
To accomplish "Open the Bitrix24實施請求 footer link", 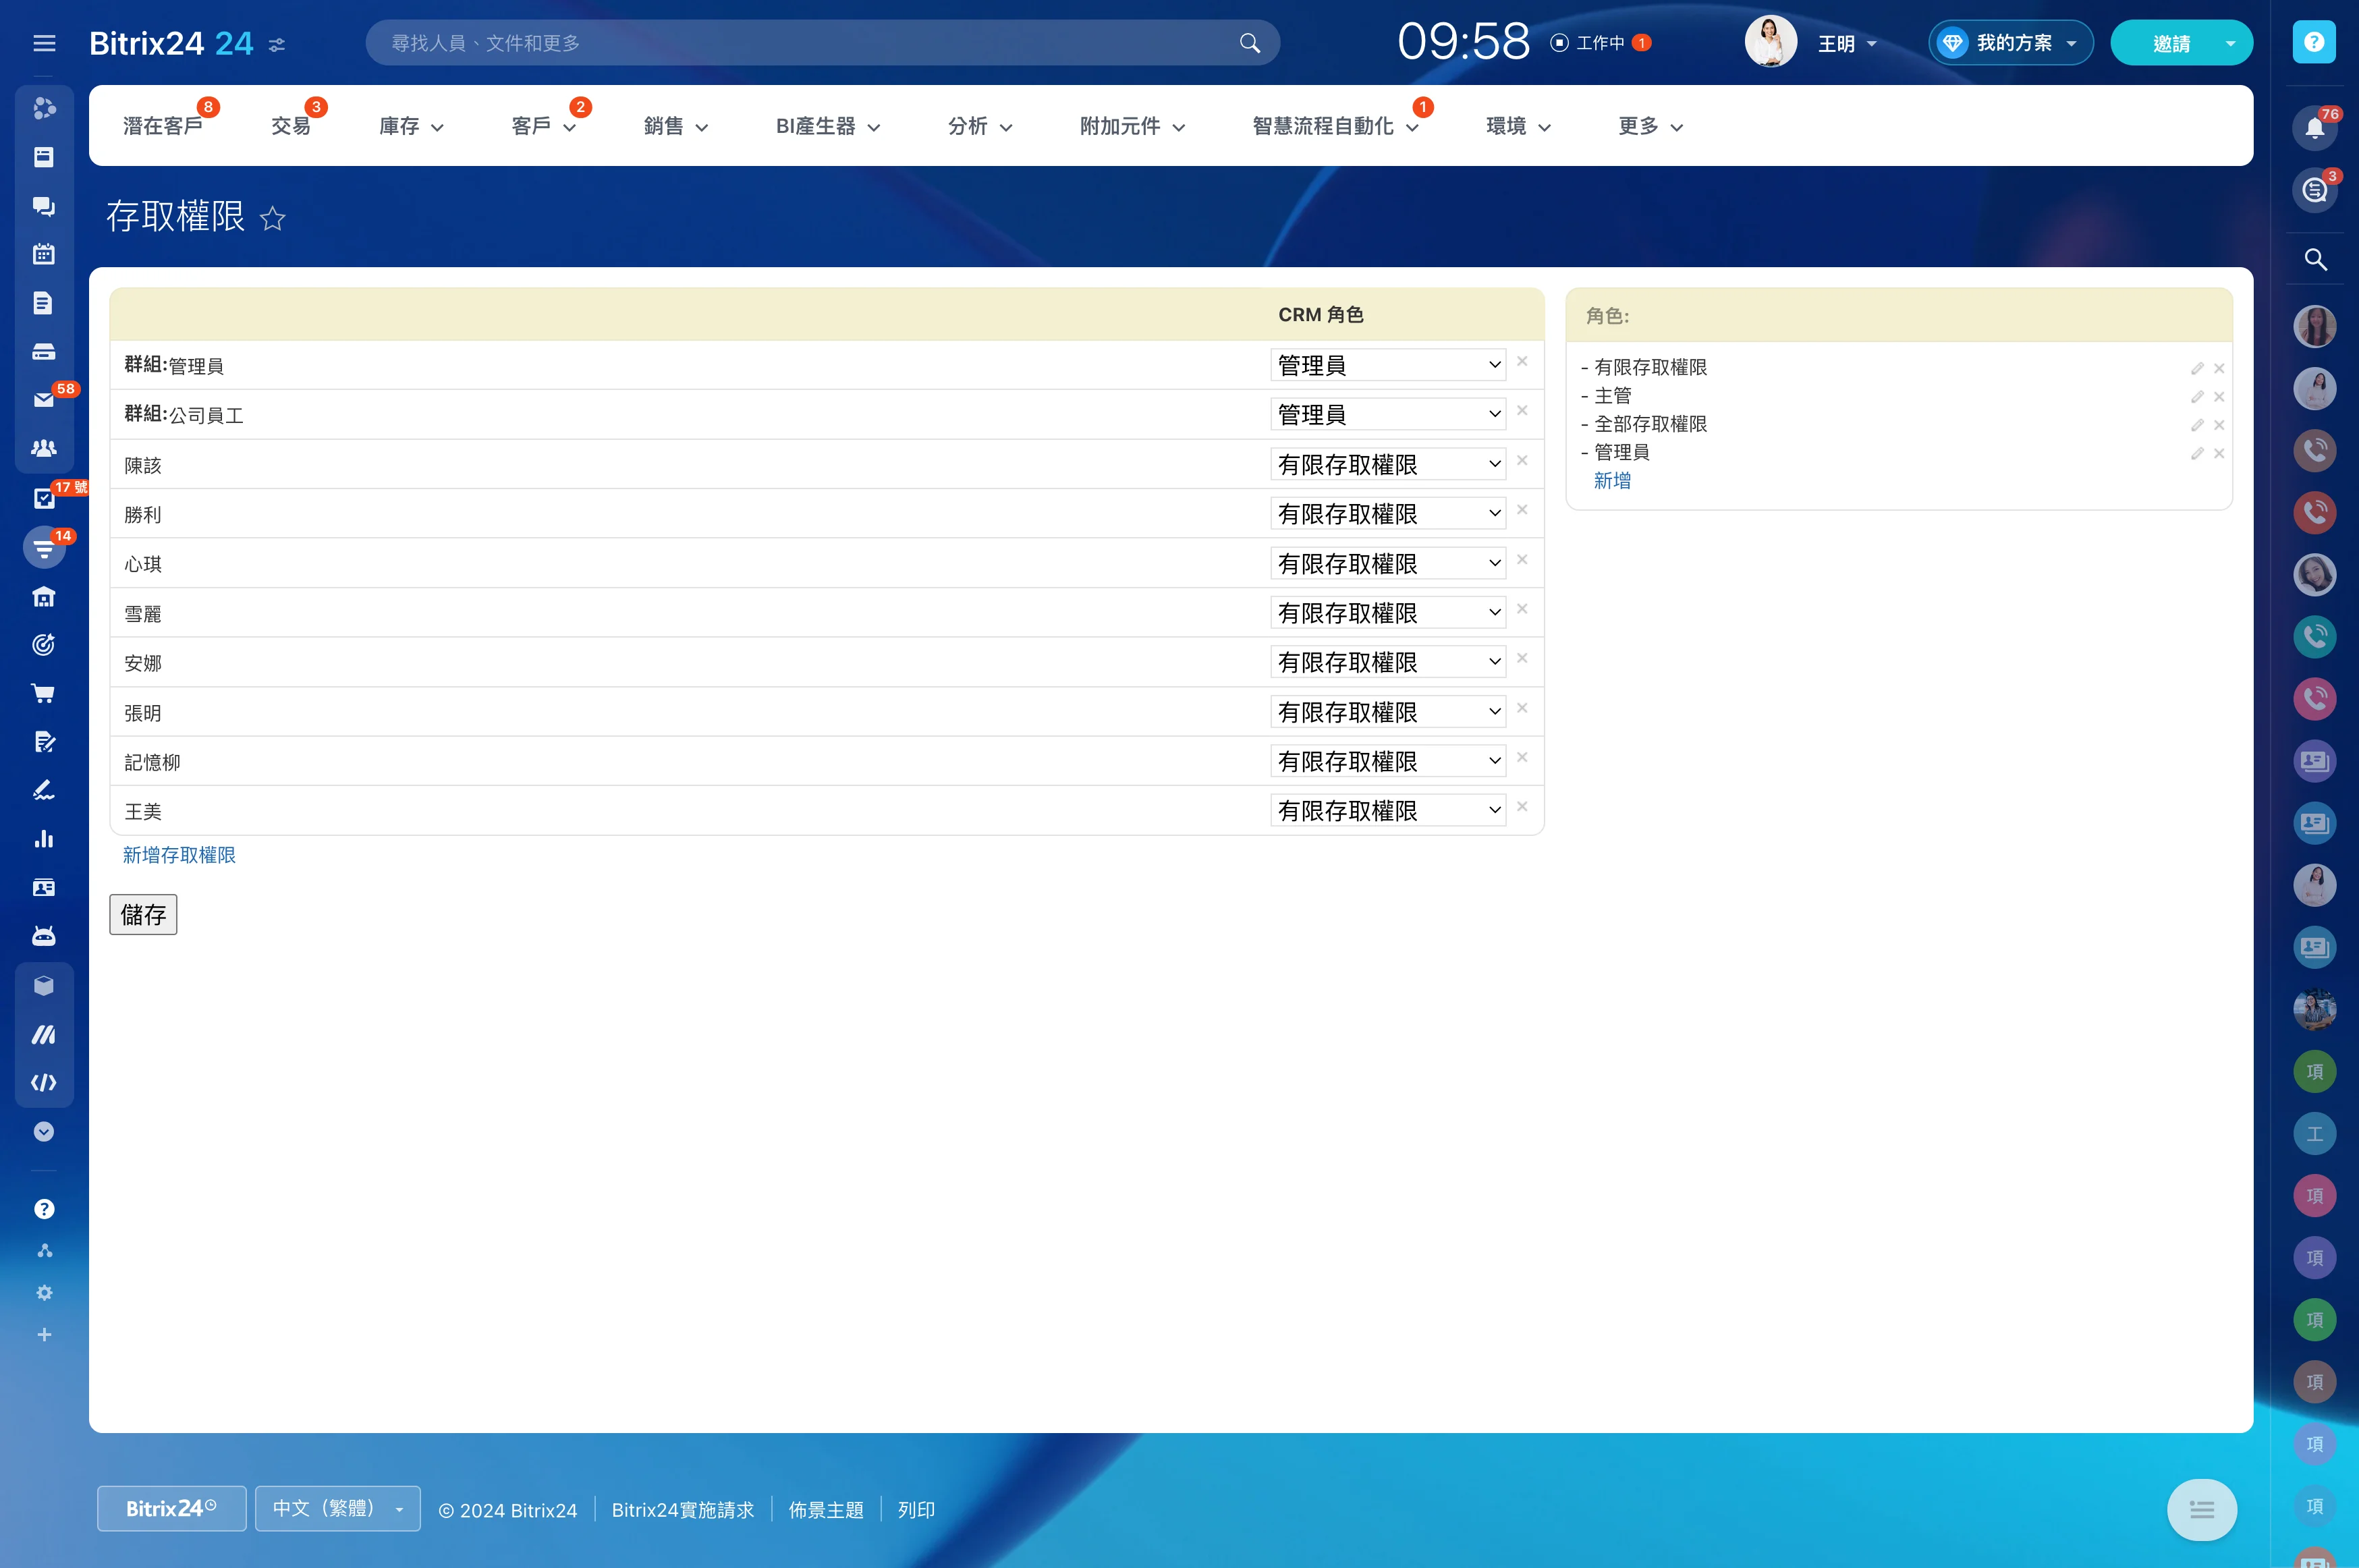I will pos(683,1510).
